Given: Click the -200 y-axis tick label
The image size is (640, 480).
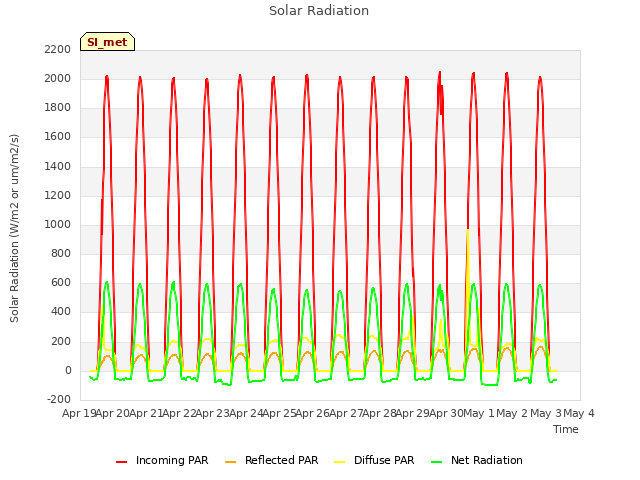Looking at the screenshot, I should [x=59, y=400].
